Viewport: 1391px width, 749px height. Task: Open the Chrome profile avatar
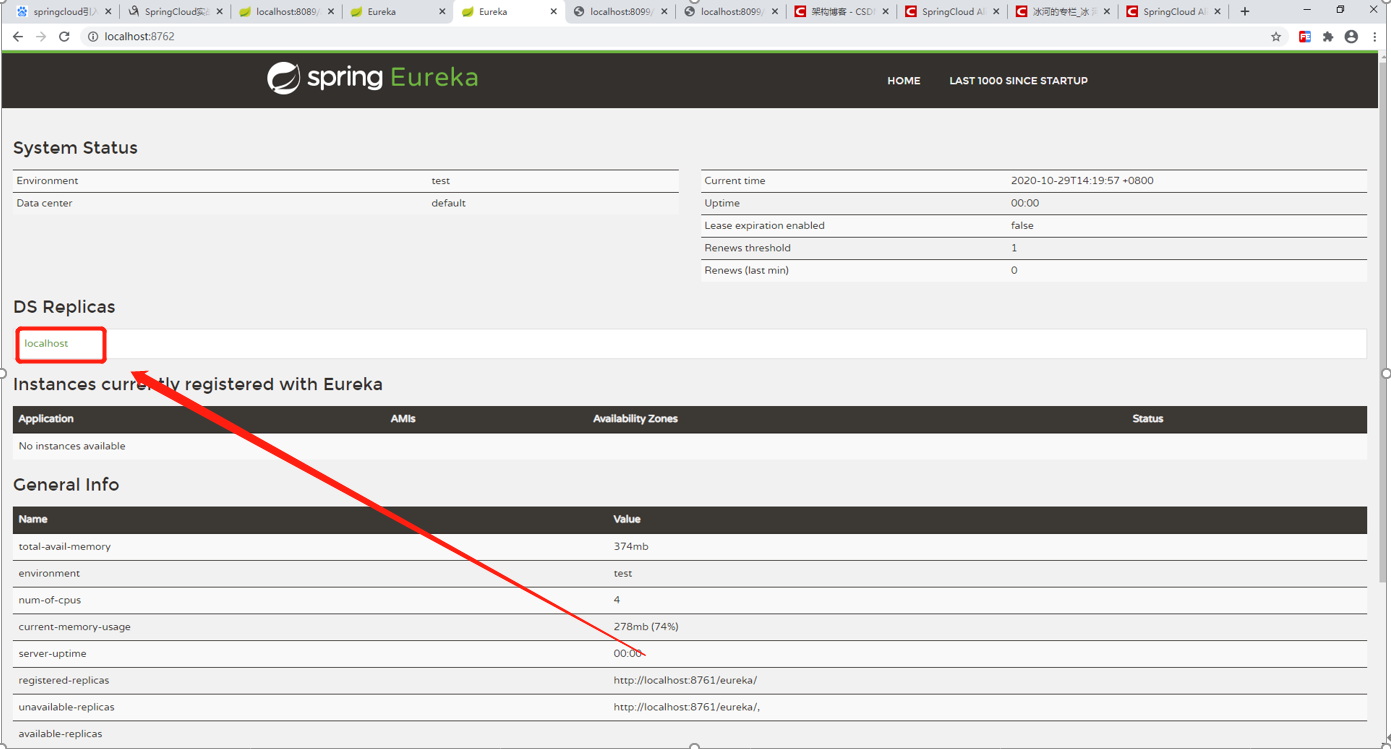(1351, 37)
